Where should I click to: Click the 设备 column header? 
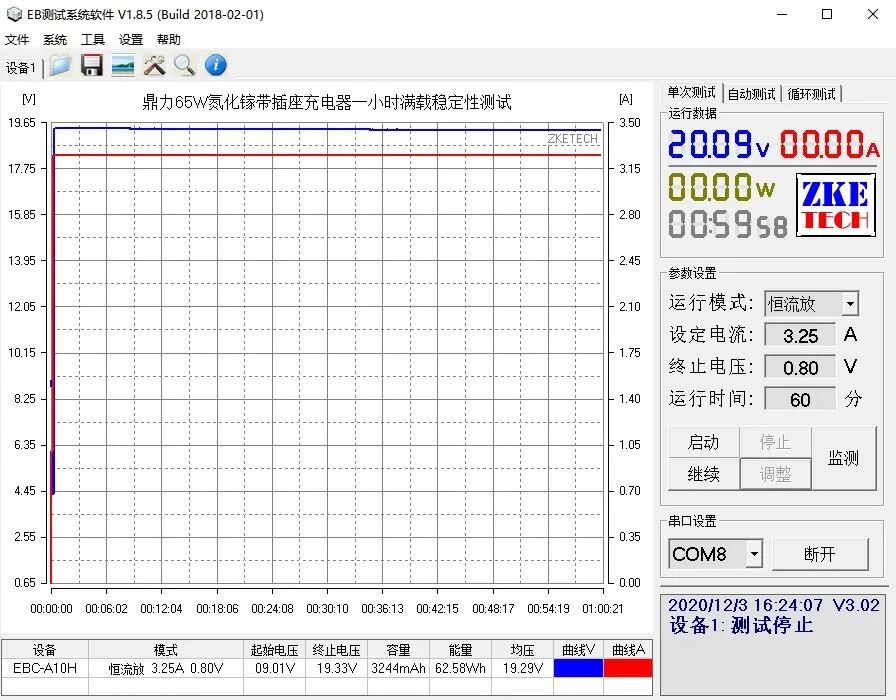[45, 650]
